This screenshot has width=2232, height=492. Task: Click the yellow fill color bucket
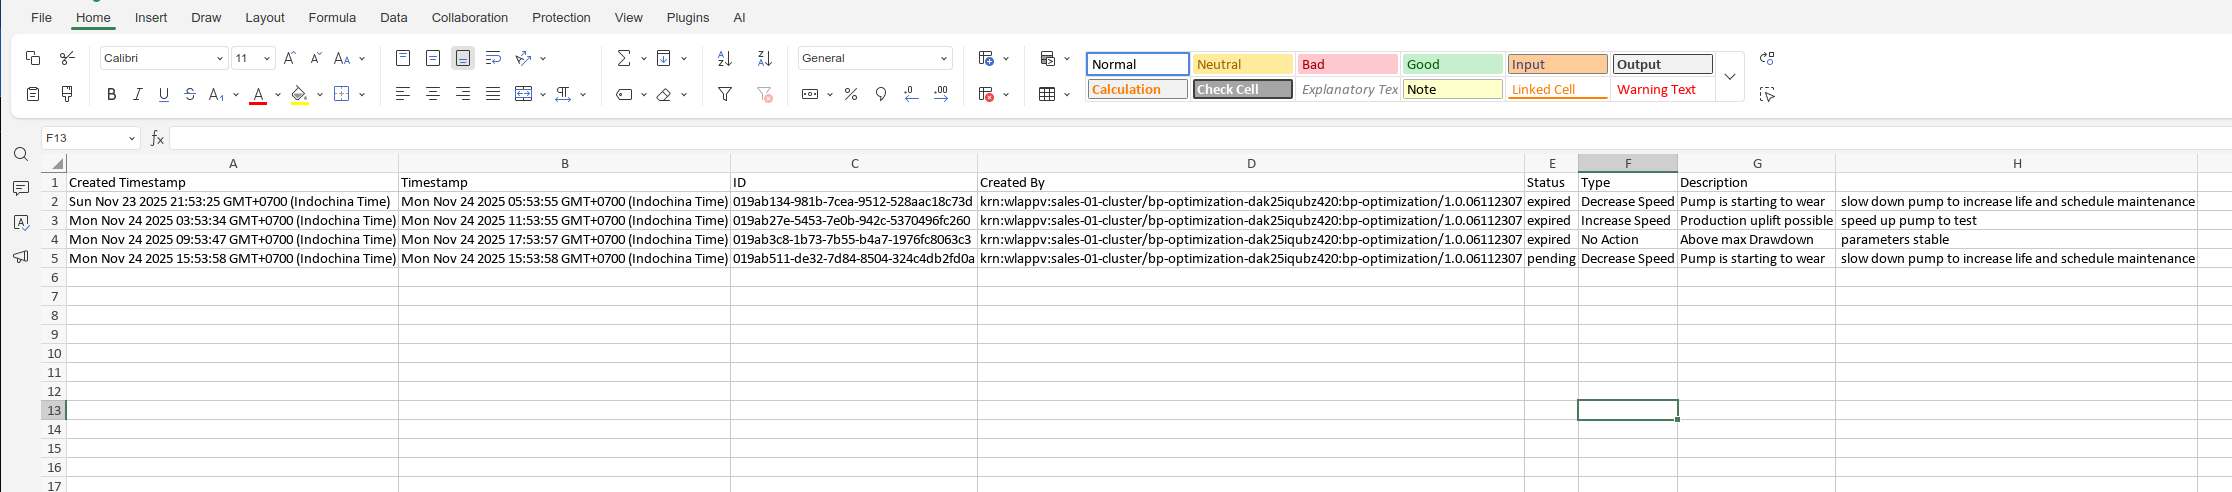pyautogui.click(x=299, y=94)
